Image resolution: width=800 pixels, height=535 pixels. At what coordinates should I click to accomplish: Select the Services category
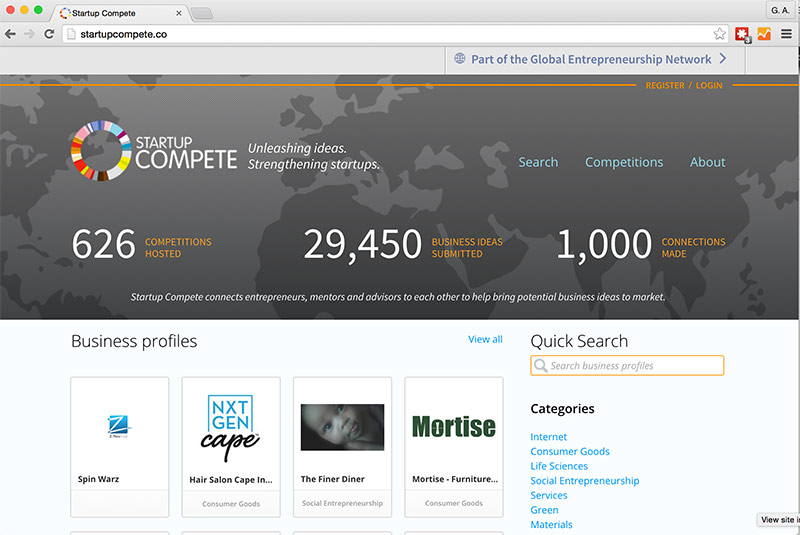point(548,495)
